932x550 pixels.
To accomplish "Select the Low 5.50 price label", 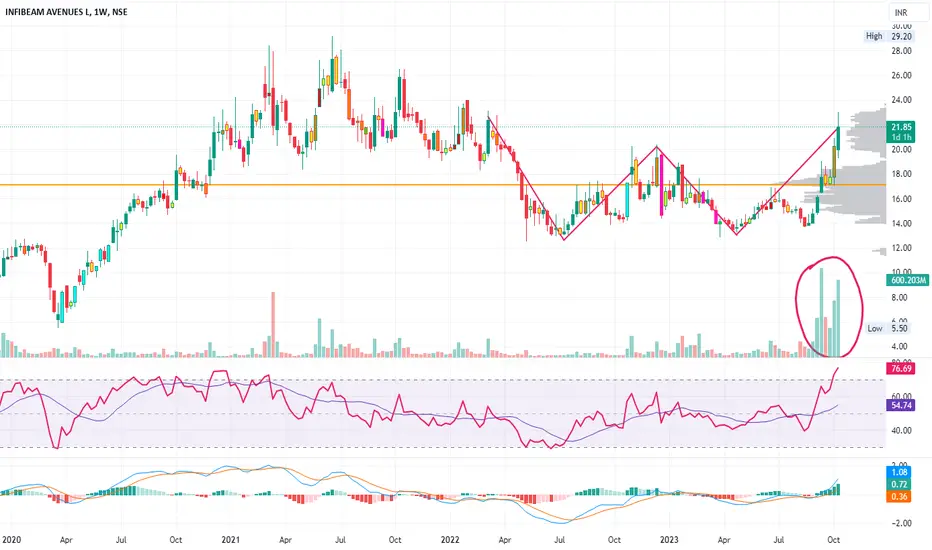I will (889, 328).
